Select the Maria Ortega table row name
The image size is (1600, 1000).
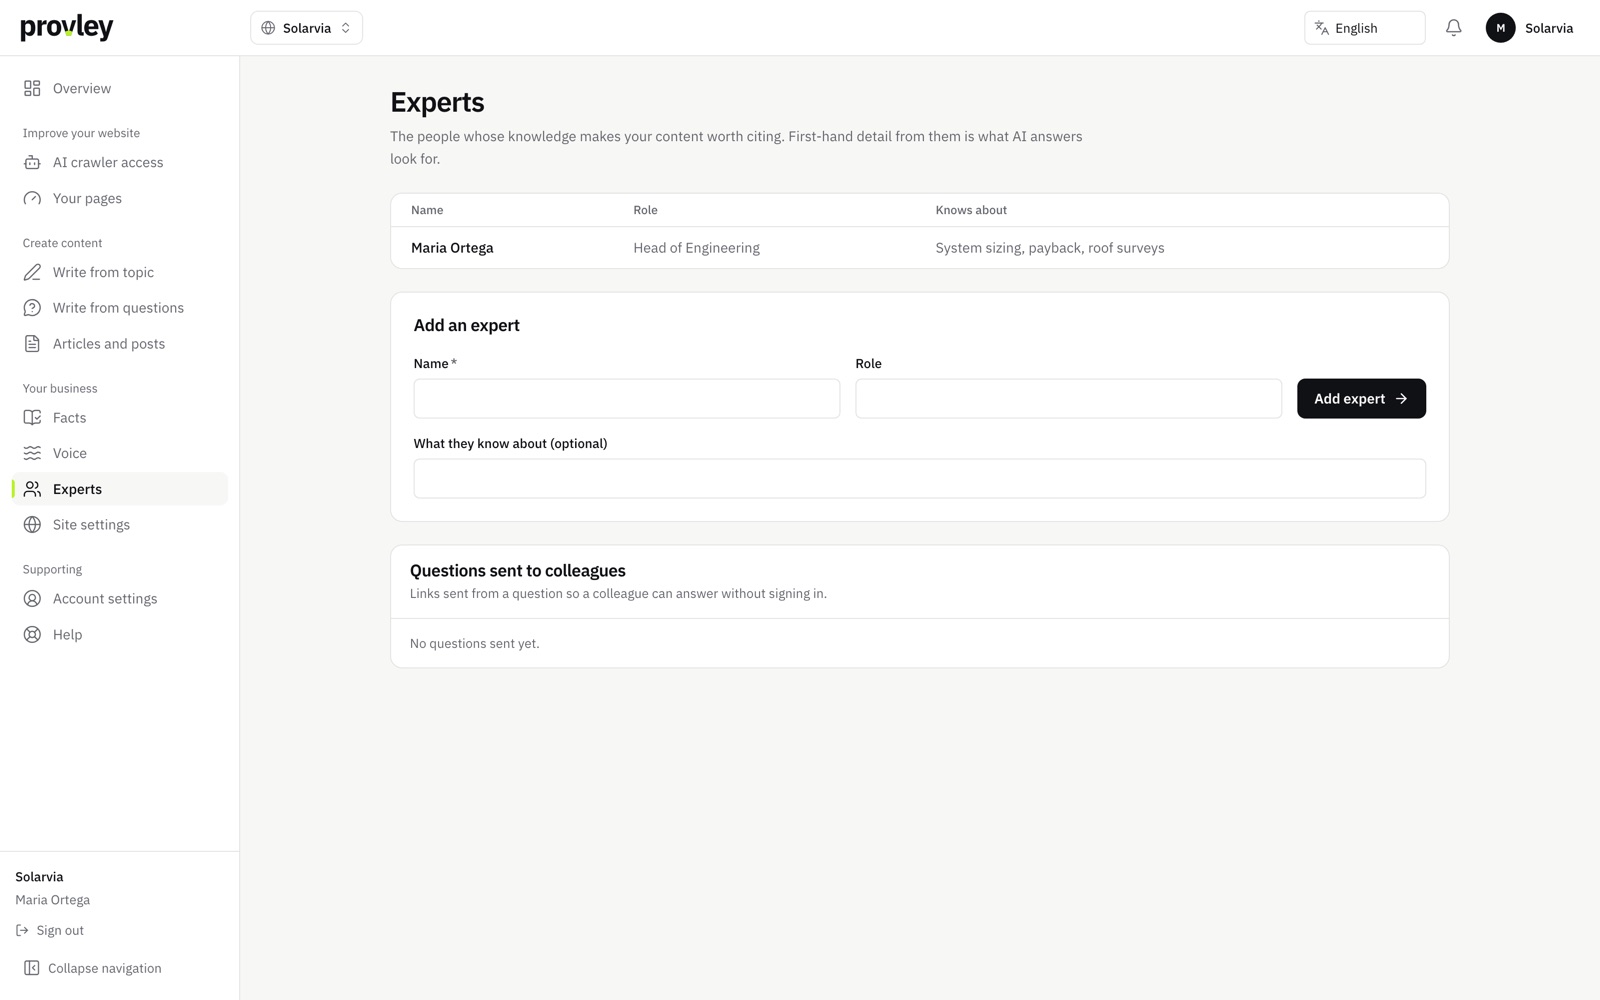coord(452,248)
